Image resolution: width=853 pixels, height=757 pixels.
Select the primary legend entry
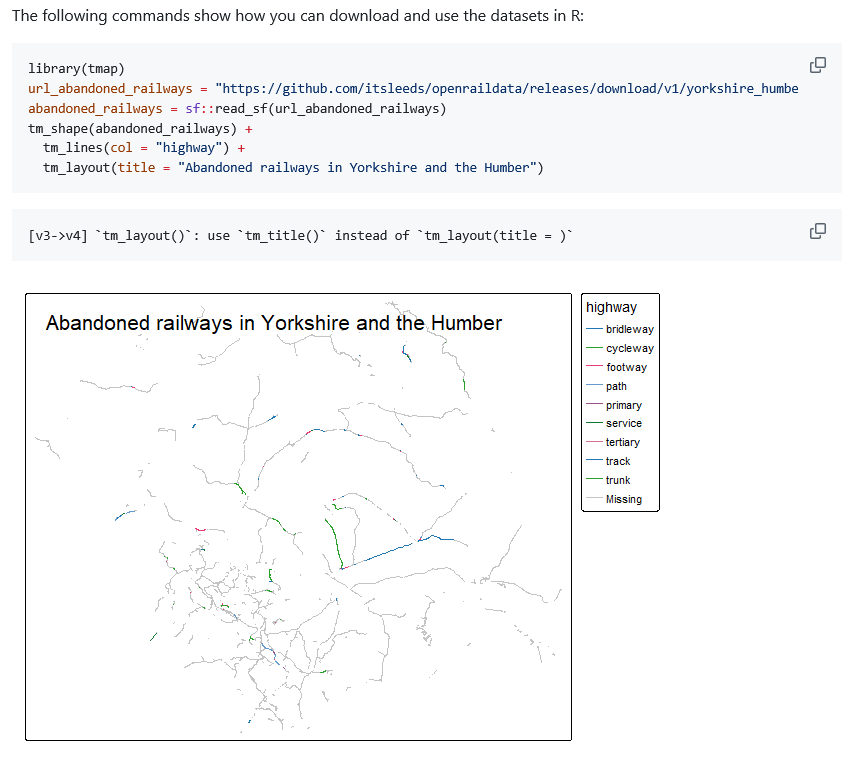click(623, 405)
